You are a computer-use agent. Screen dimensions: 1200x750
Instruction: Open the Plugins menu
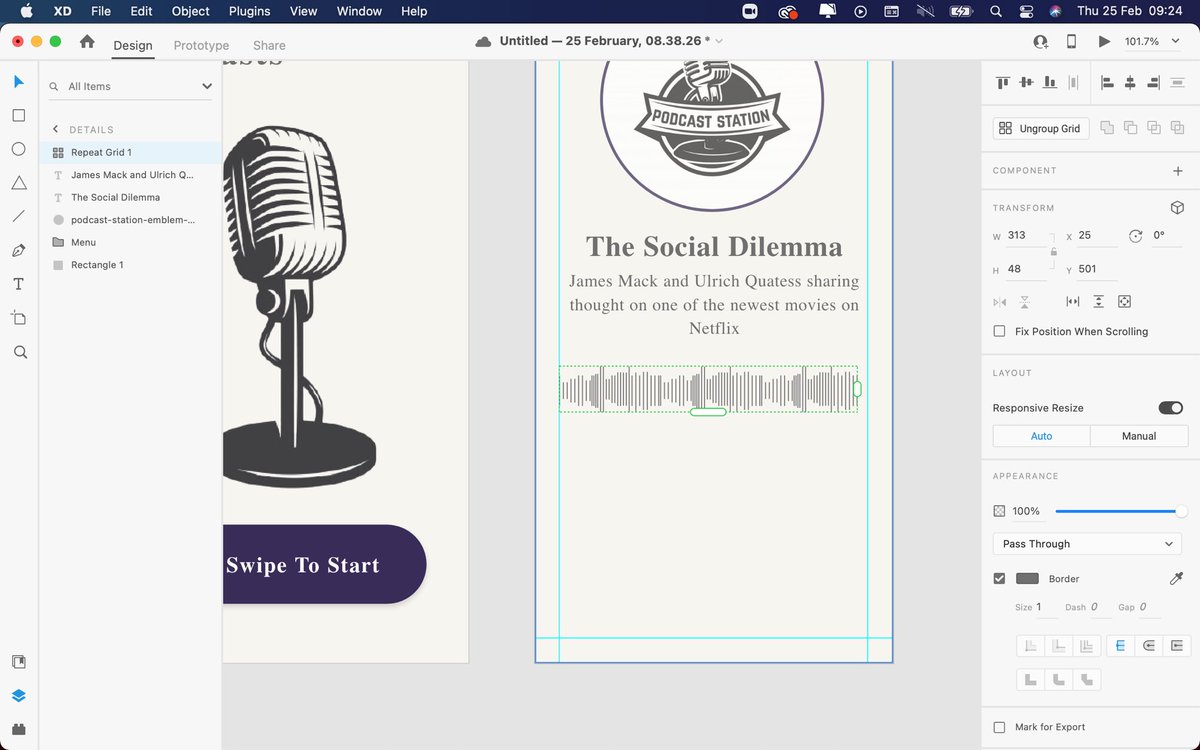pos(249,11)
